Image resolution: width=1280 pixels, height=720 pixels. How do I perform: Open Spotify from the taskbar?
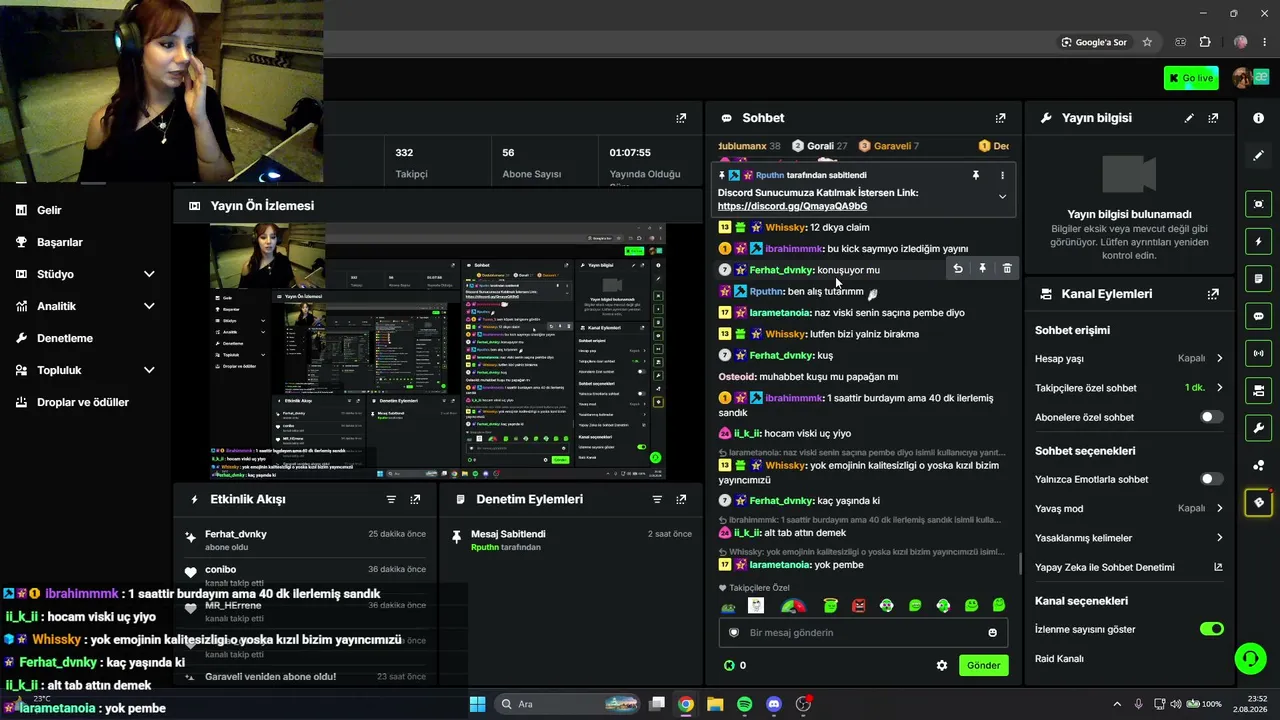pyautogui.click(x=744, y=704)
